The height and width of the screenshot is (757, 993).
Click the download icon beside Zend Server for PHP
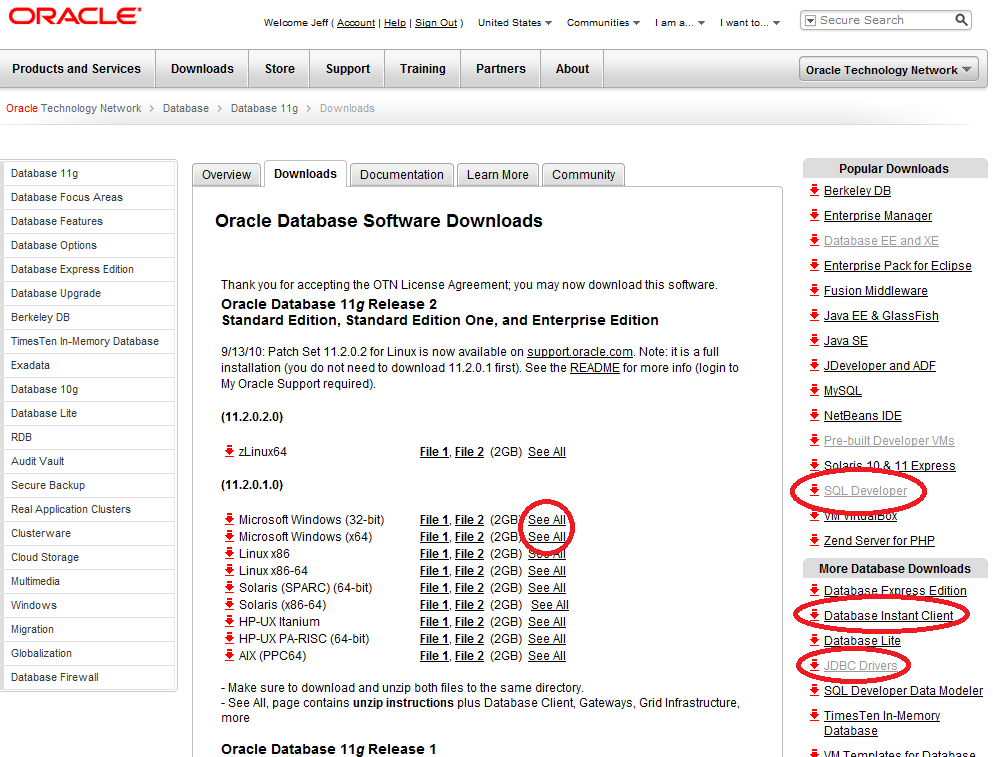coord(814,540)
